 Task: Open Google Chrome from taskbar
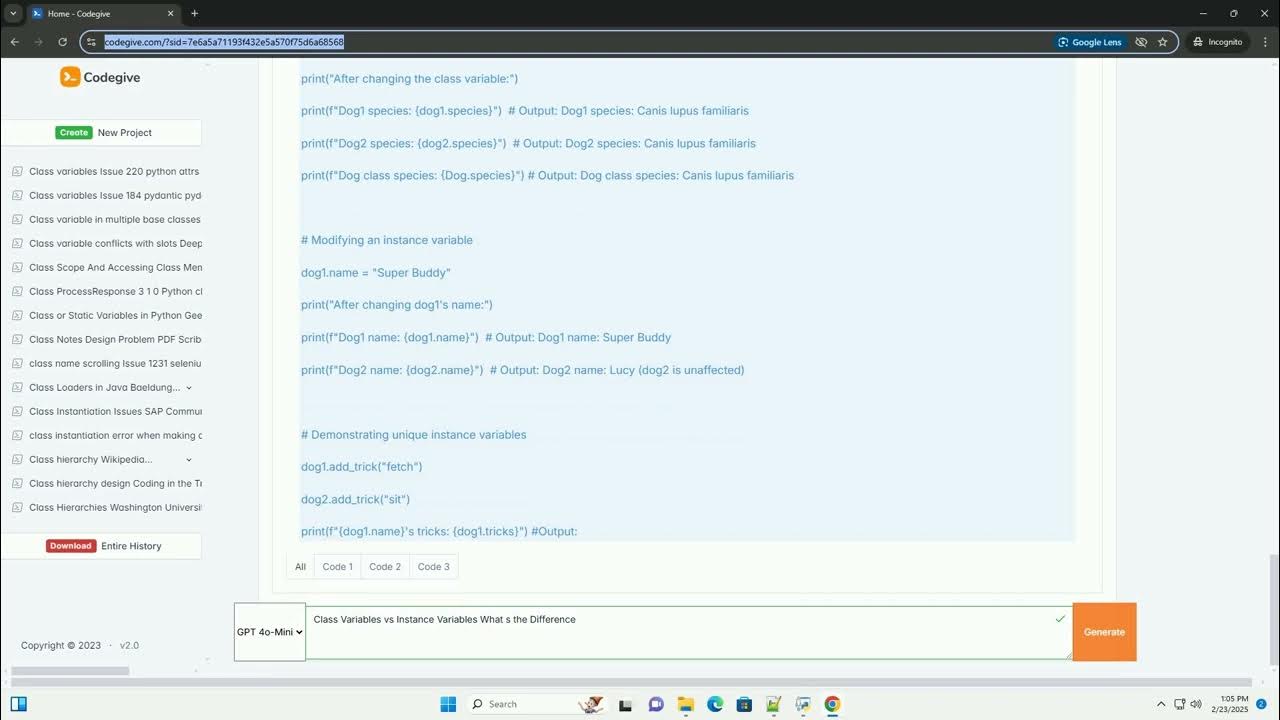point(832,704)
